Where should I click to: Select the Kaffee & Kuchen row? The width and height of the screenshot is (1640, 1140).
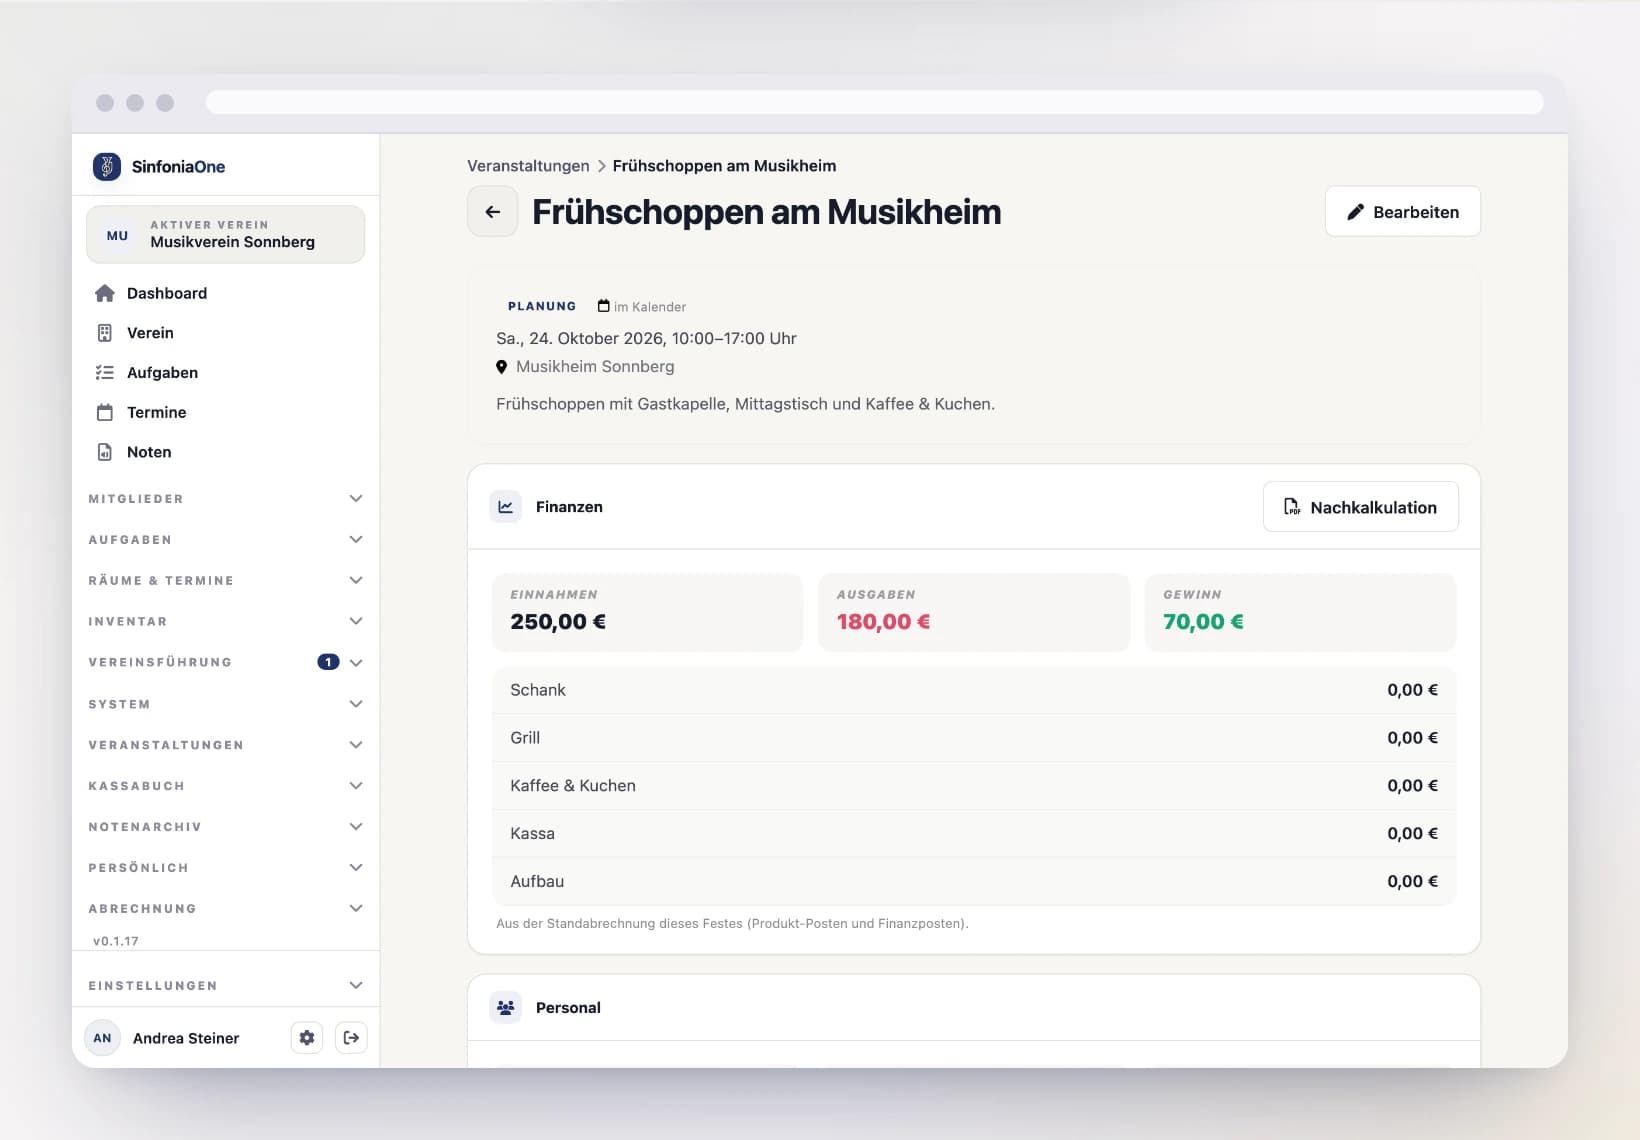click(x=974, y=786)
